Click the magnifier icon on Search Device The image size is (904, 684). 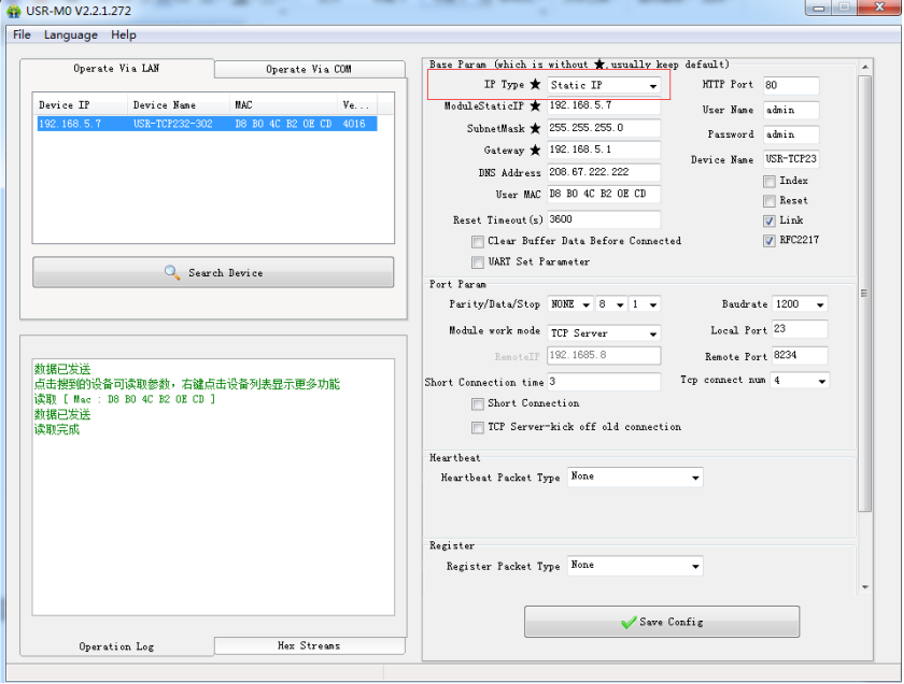click(x=172, y=273)
